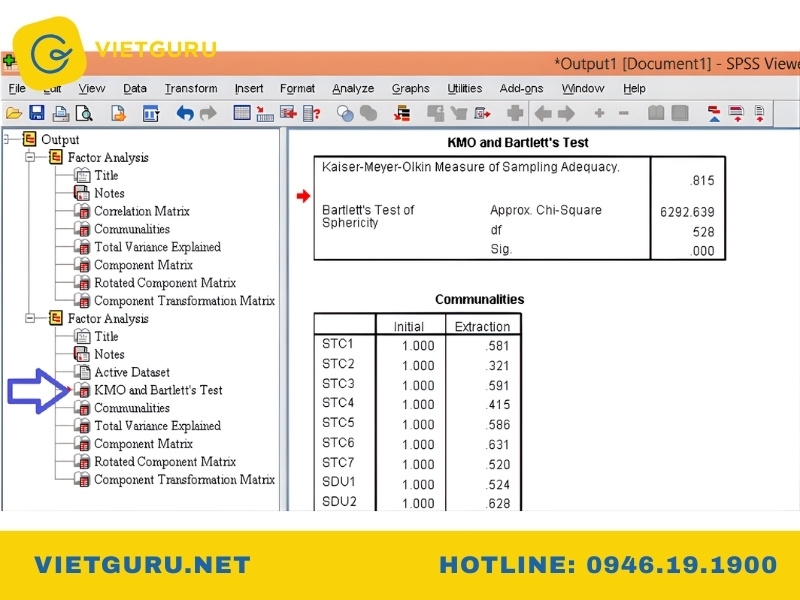The image size is (800, 600).
Task: Print the output with the printer icon
Action: coord(61,113)
